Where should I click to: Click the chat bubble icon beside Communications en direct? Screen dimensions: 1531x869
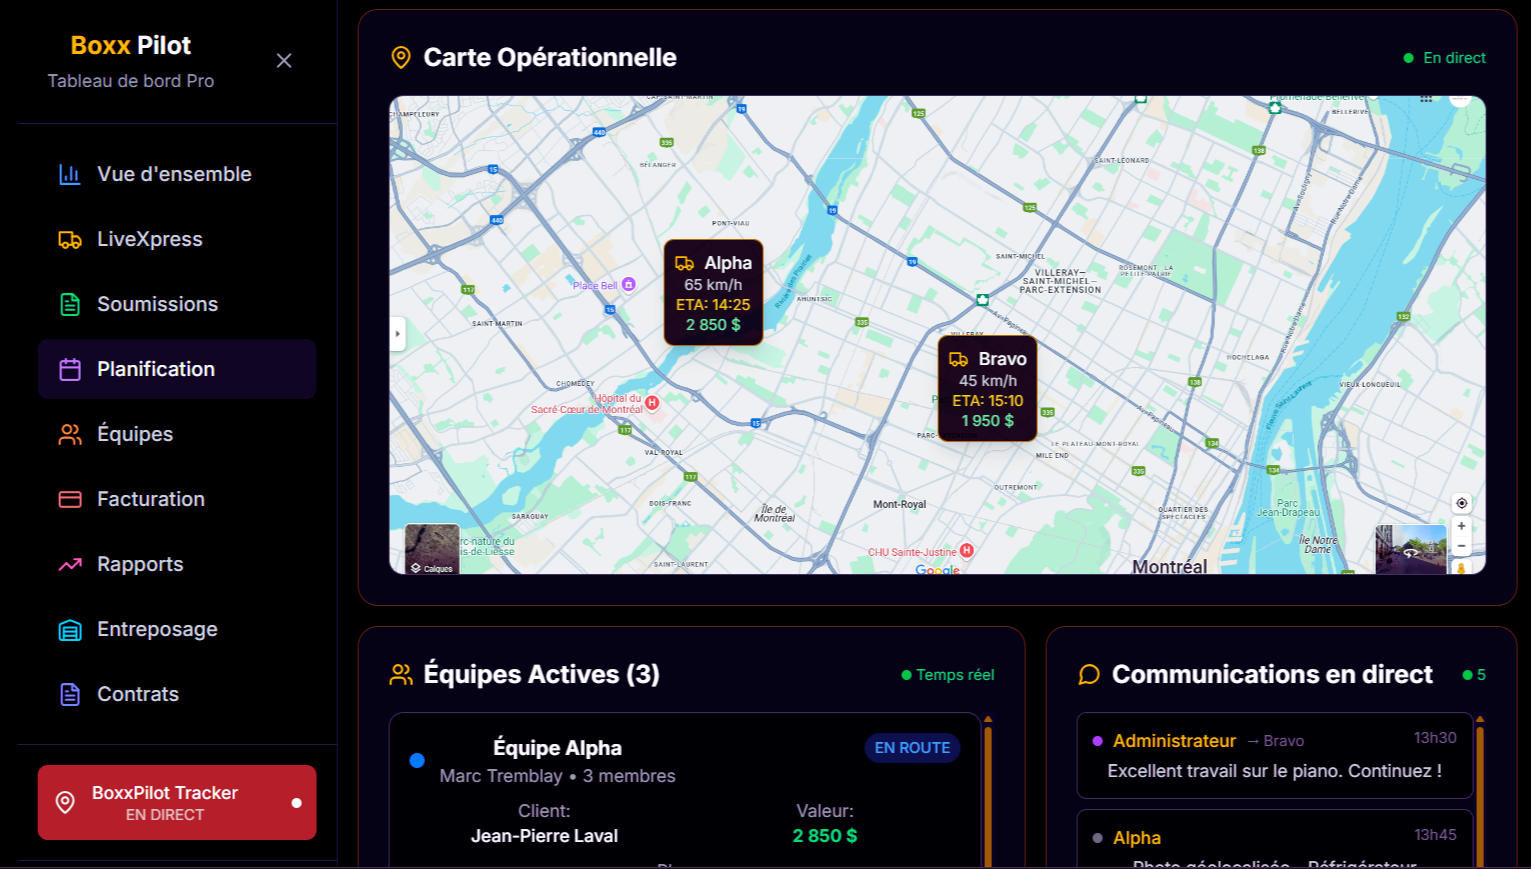point(1089,675)
